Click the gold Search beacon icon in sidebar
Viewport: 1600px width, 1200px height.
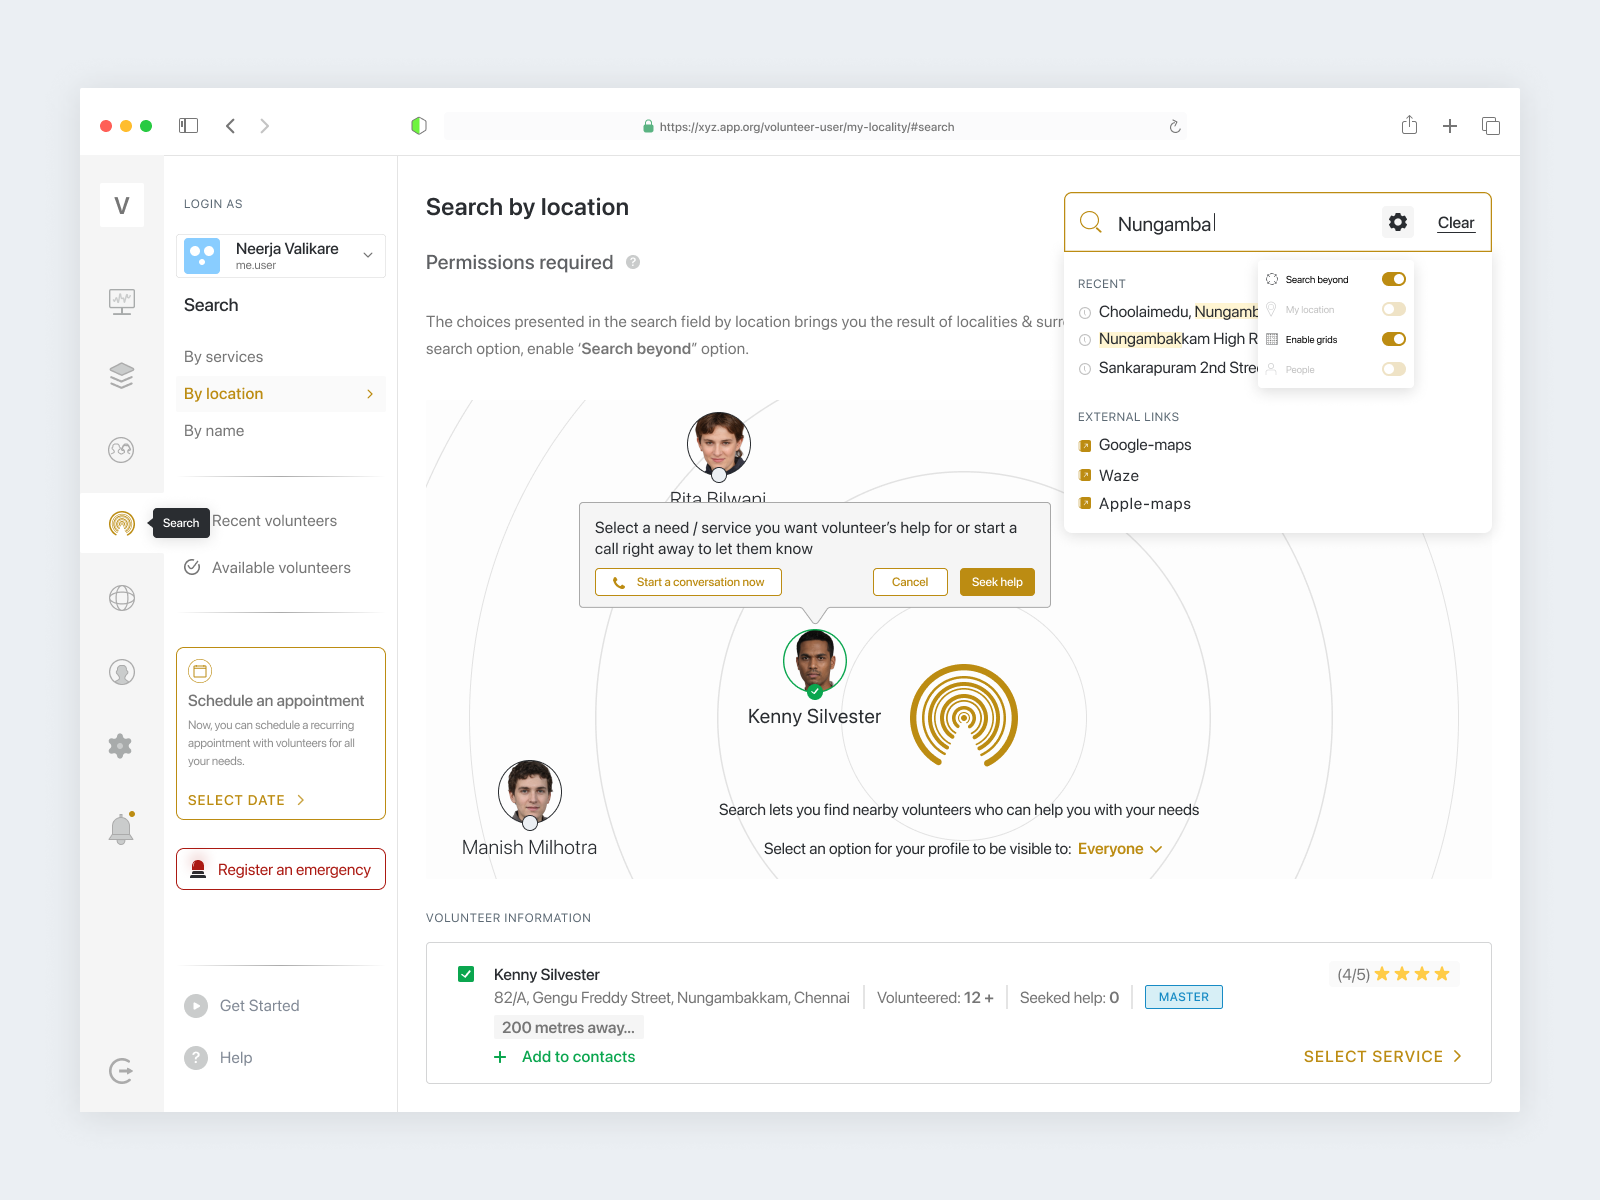(121, 522)
